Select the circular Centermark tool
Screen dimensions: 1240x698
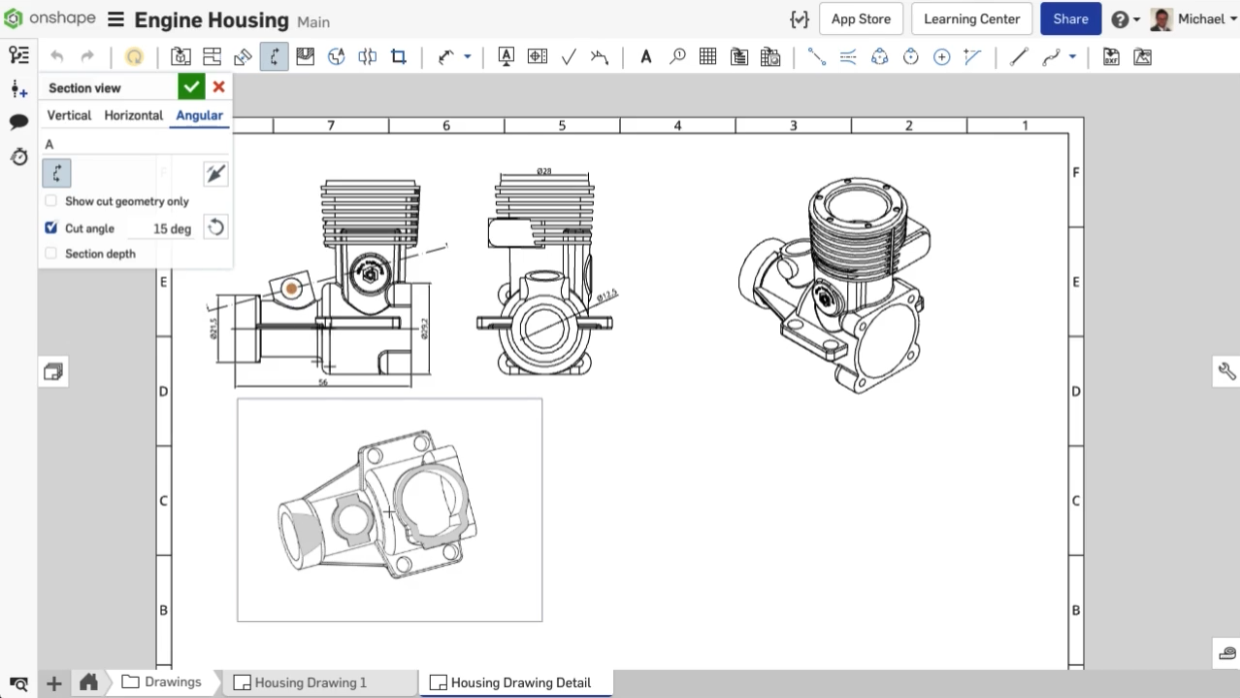point(941,57)
